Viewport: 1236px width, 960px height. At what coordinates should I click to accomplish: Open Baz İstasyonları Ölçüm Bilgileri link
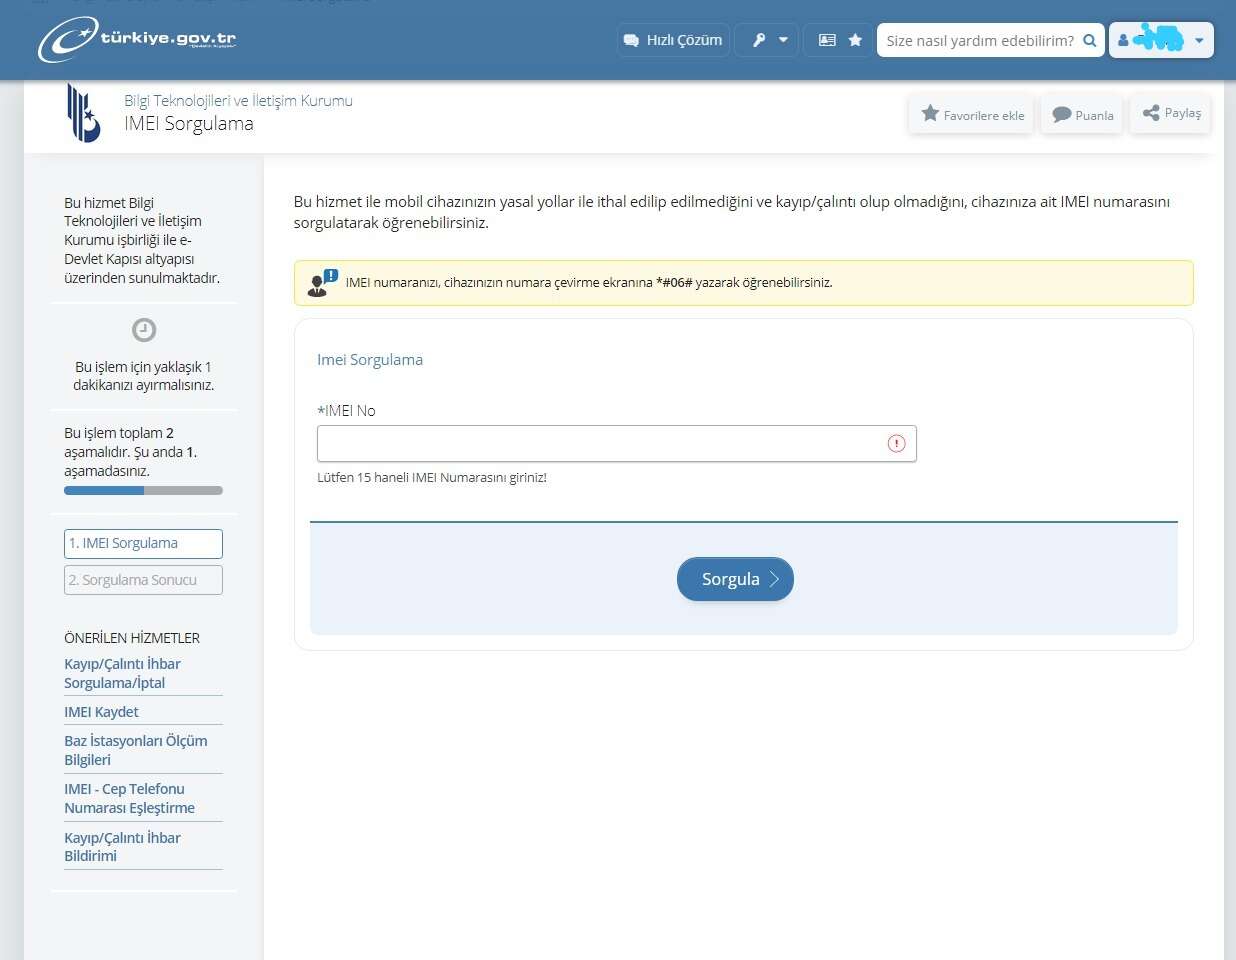tap(136, 750)
